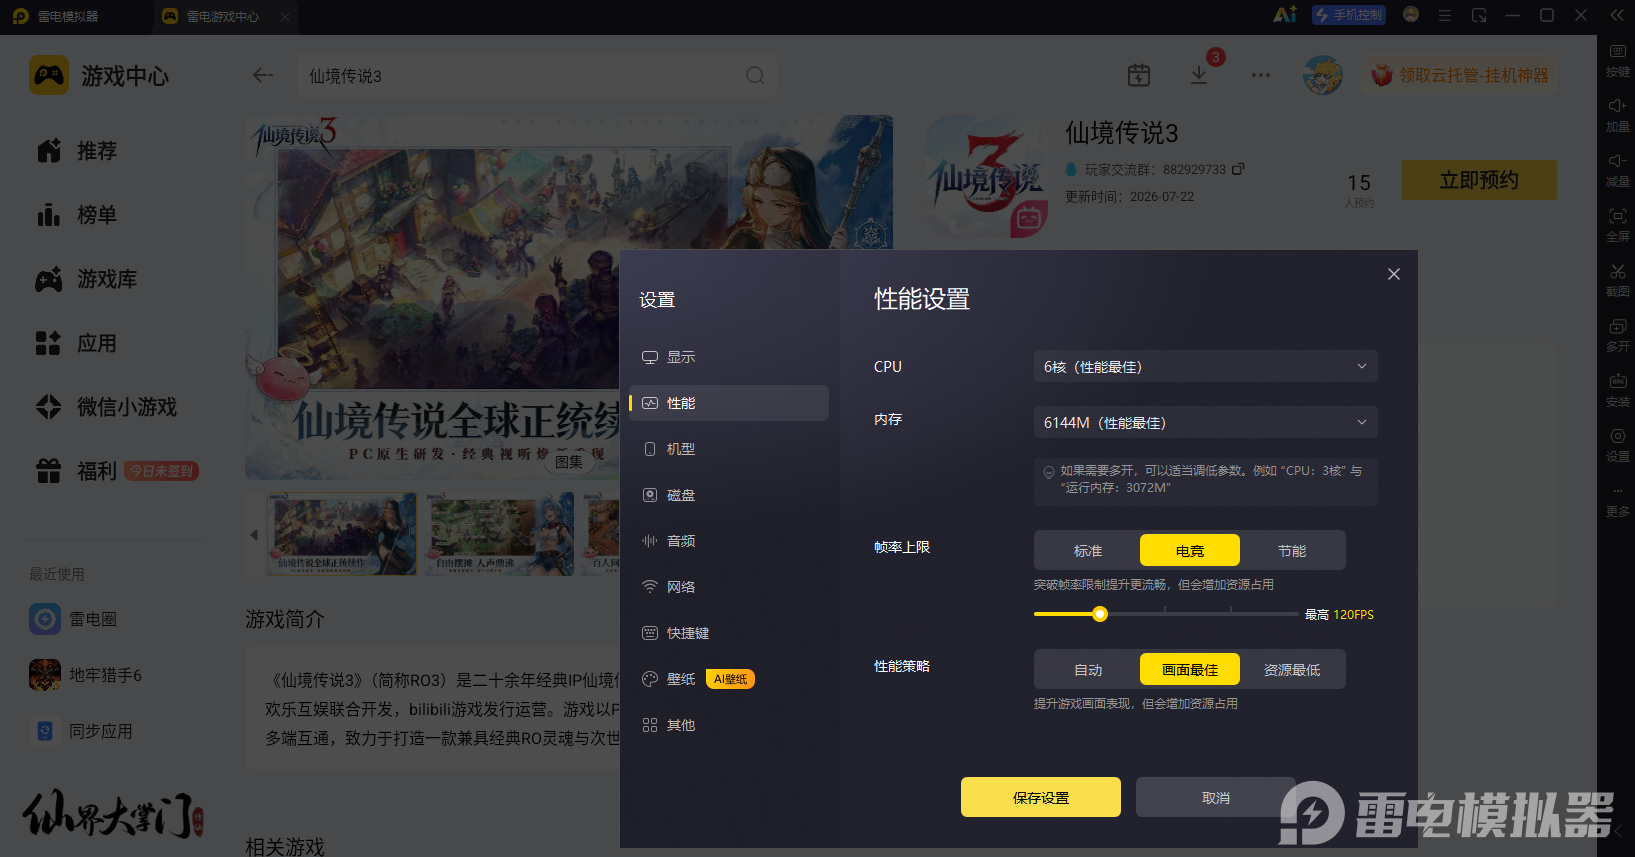Open the second game screenshot thumbnail
Viewport: 1635px width, 857px height.
(x=500, y=534)
